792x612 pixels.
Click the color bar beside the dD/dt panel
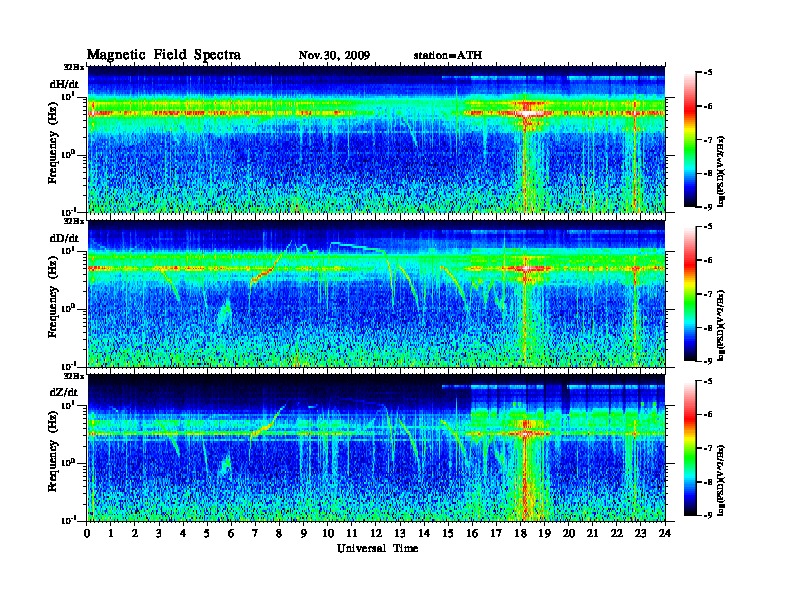(x=690, y=294)
